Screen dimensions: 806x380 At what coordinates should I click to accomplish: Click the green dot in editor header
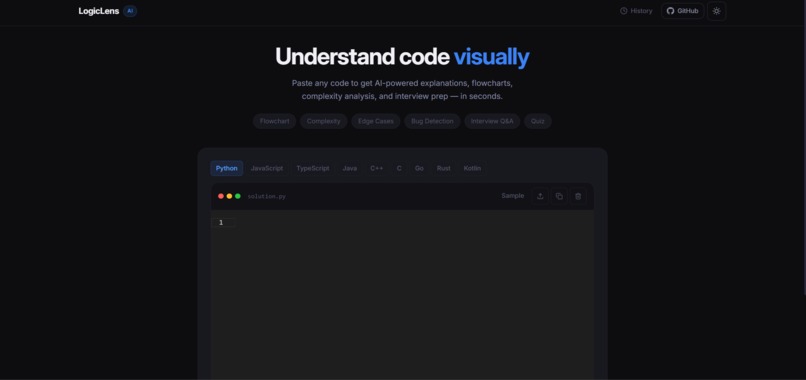[237, 196]
